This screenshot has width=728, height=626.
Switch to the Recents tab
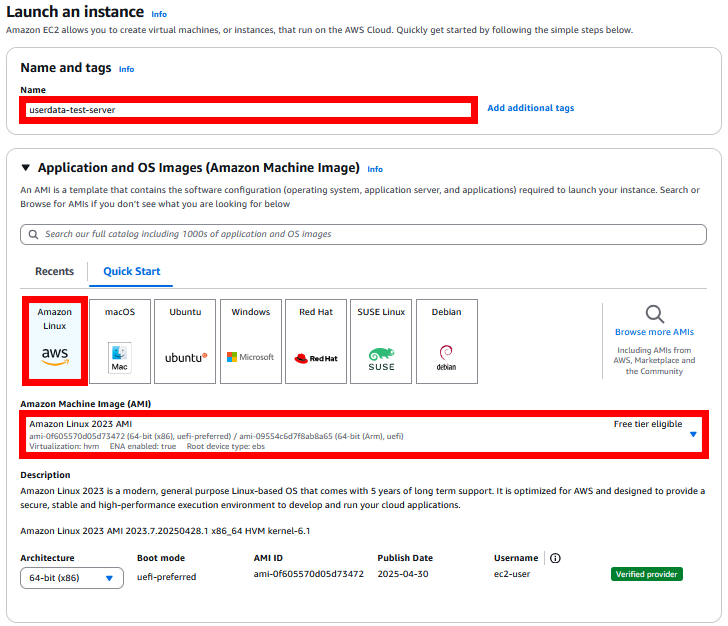(x=54, y=271)
